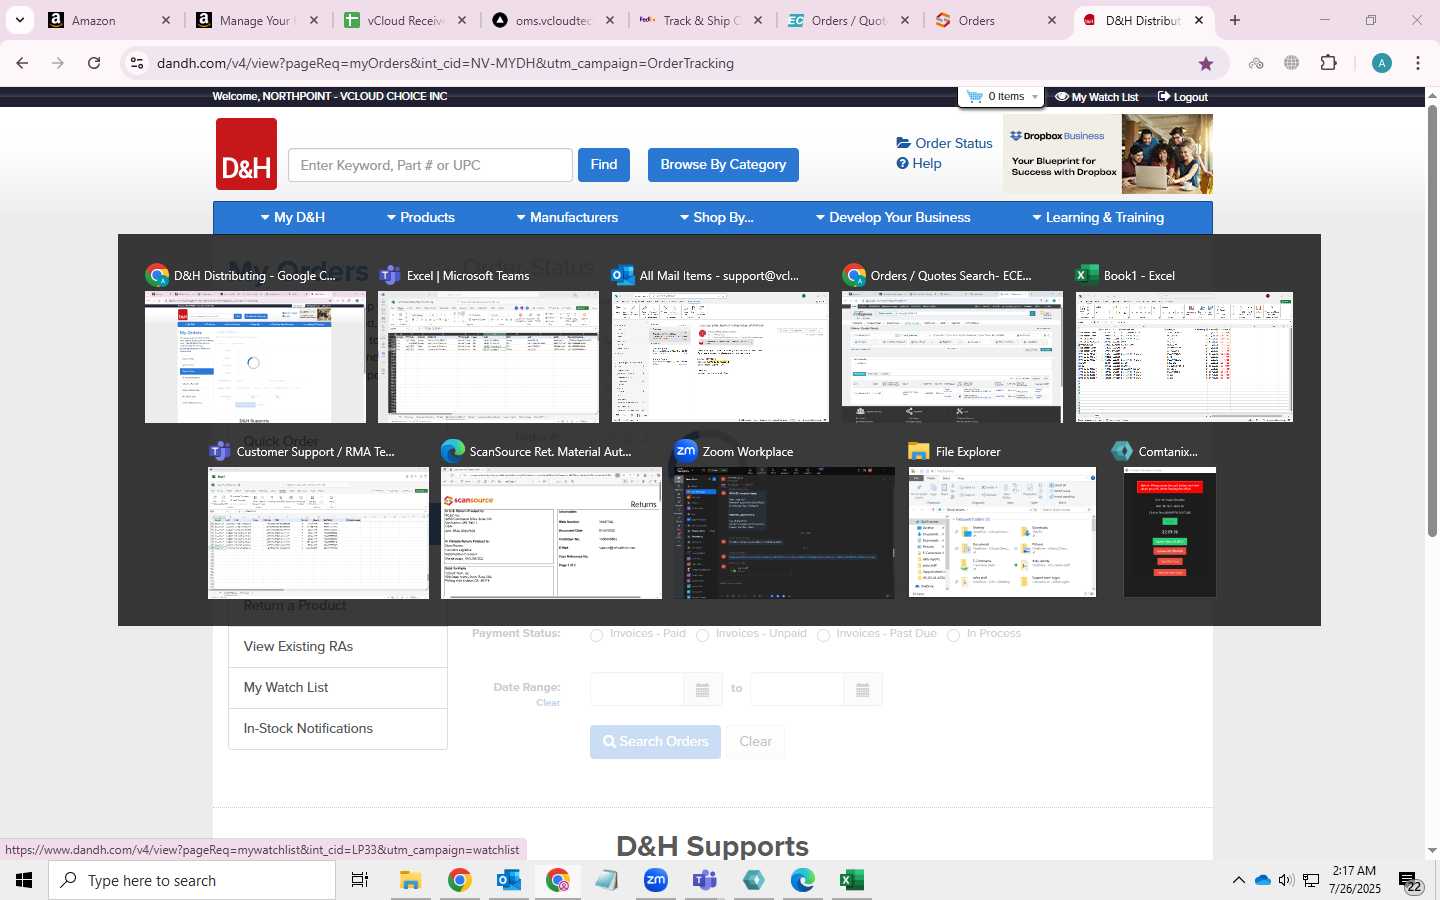Reload the page
Viewport: 1440px width, 900px height.
click(x=94, y=63)
